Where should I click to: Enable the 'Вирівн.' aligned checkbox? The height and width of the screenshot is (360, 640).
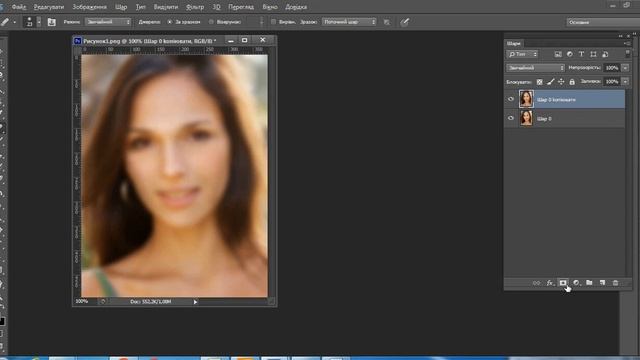click(273, 22)
